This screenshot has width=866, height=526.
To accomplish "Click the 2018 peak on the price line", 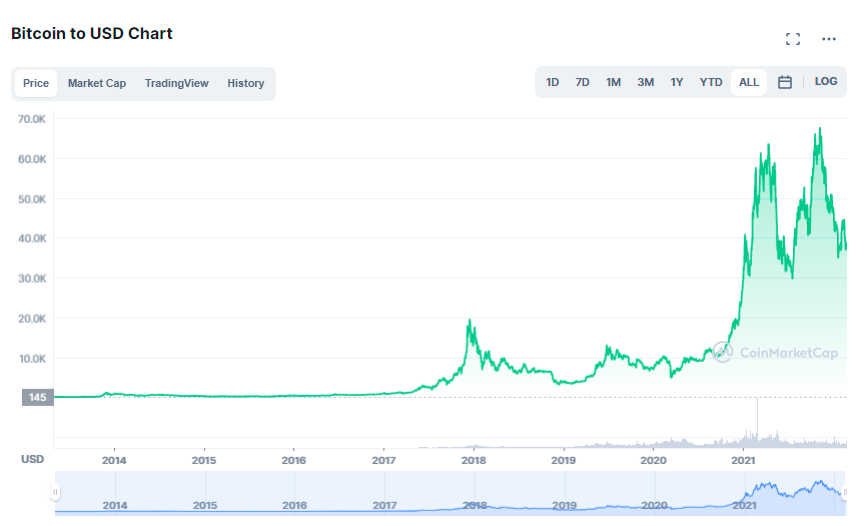I will [x=469, y=320].
